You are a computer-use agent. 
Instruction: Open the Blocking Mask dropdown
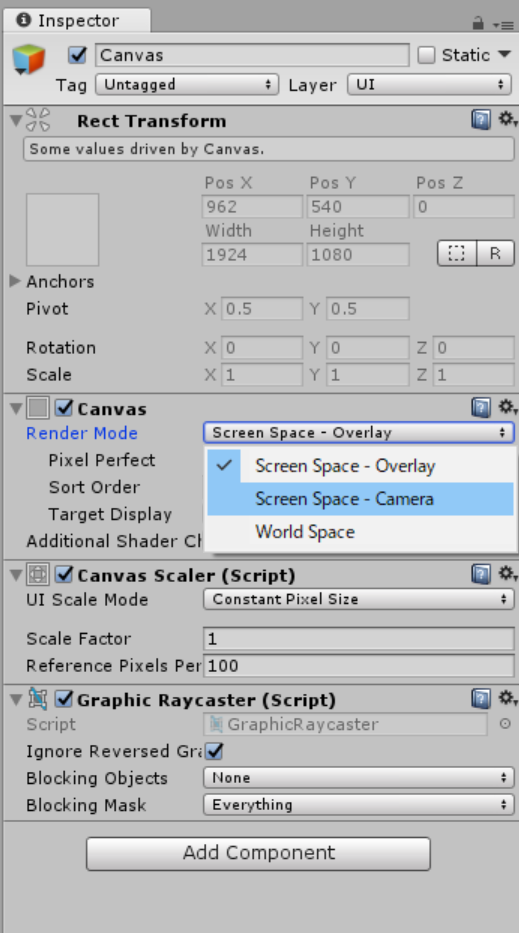[359, 805]
